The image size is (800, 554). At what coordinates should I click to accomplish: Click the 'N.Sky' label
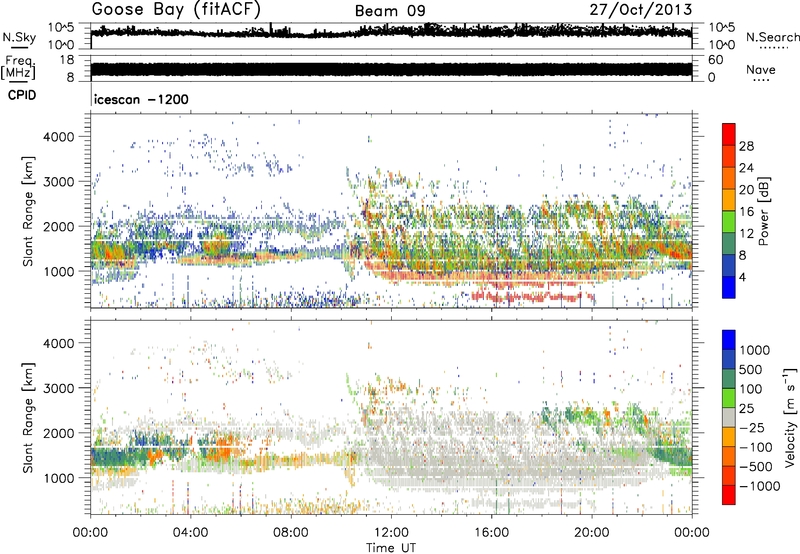[19, 38]
